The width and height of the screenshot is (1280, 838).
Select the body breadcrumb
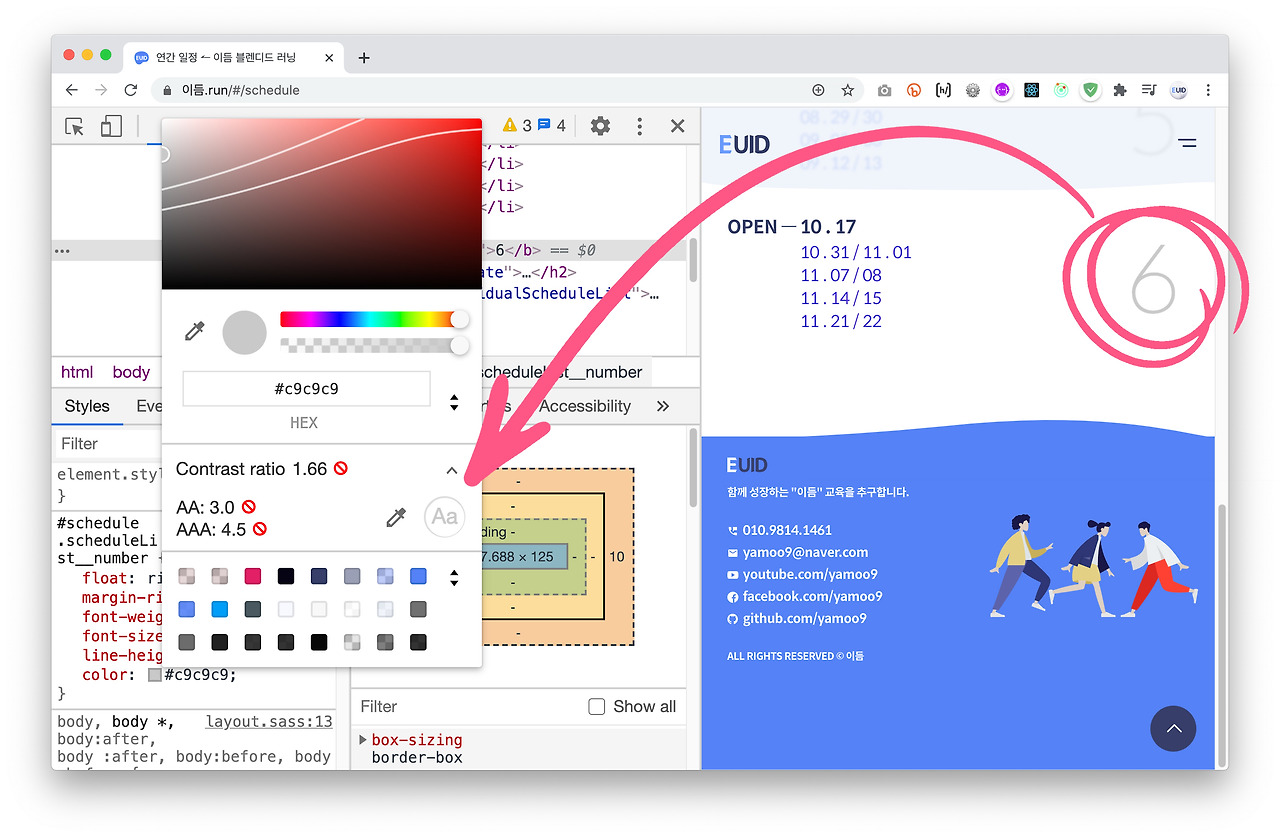[x=131, y=372]
